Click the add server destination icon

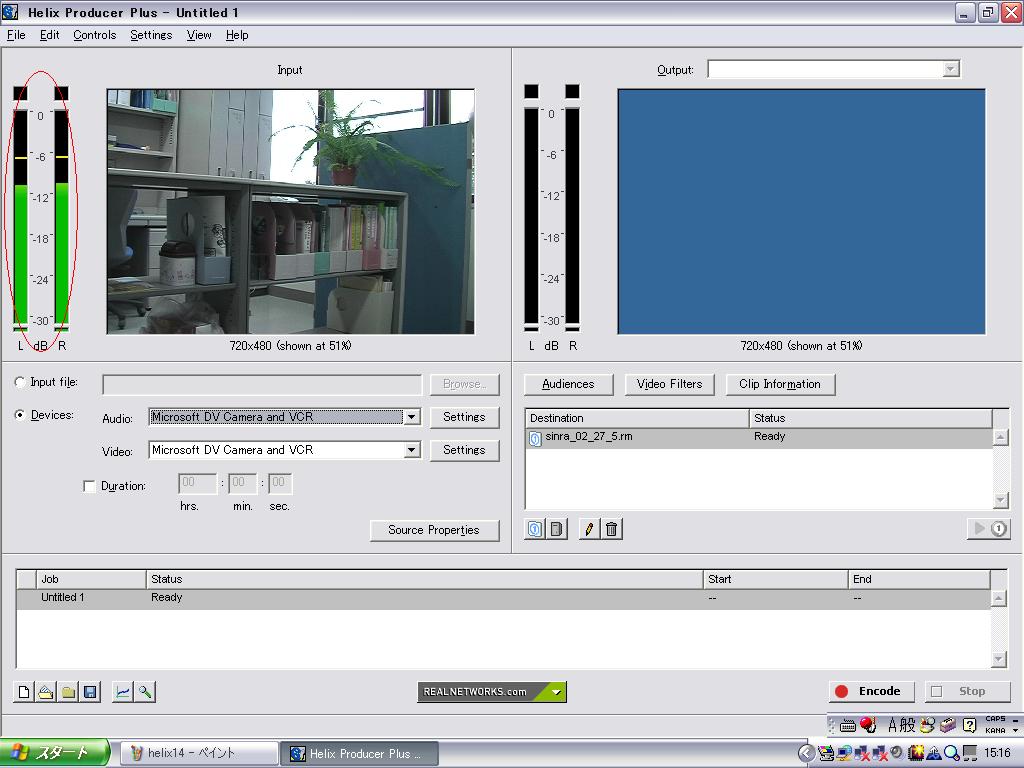557,529
